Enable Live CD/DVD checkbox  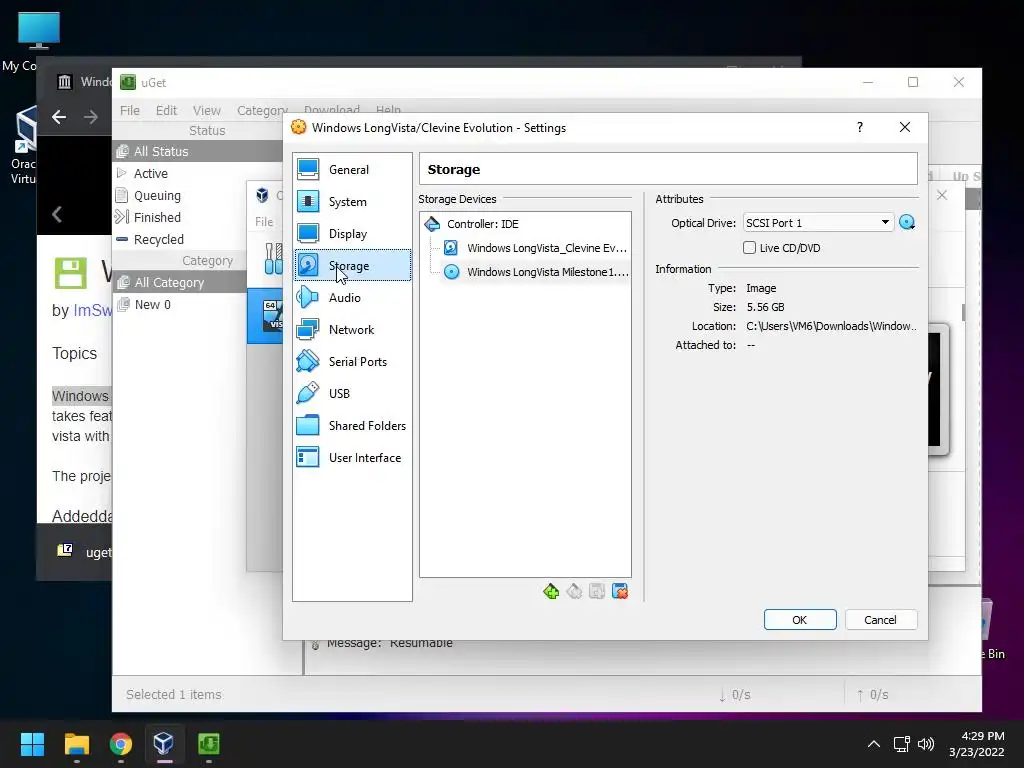pos(750,248)
